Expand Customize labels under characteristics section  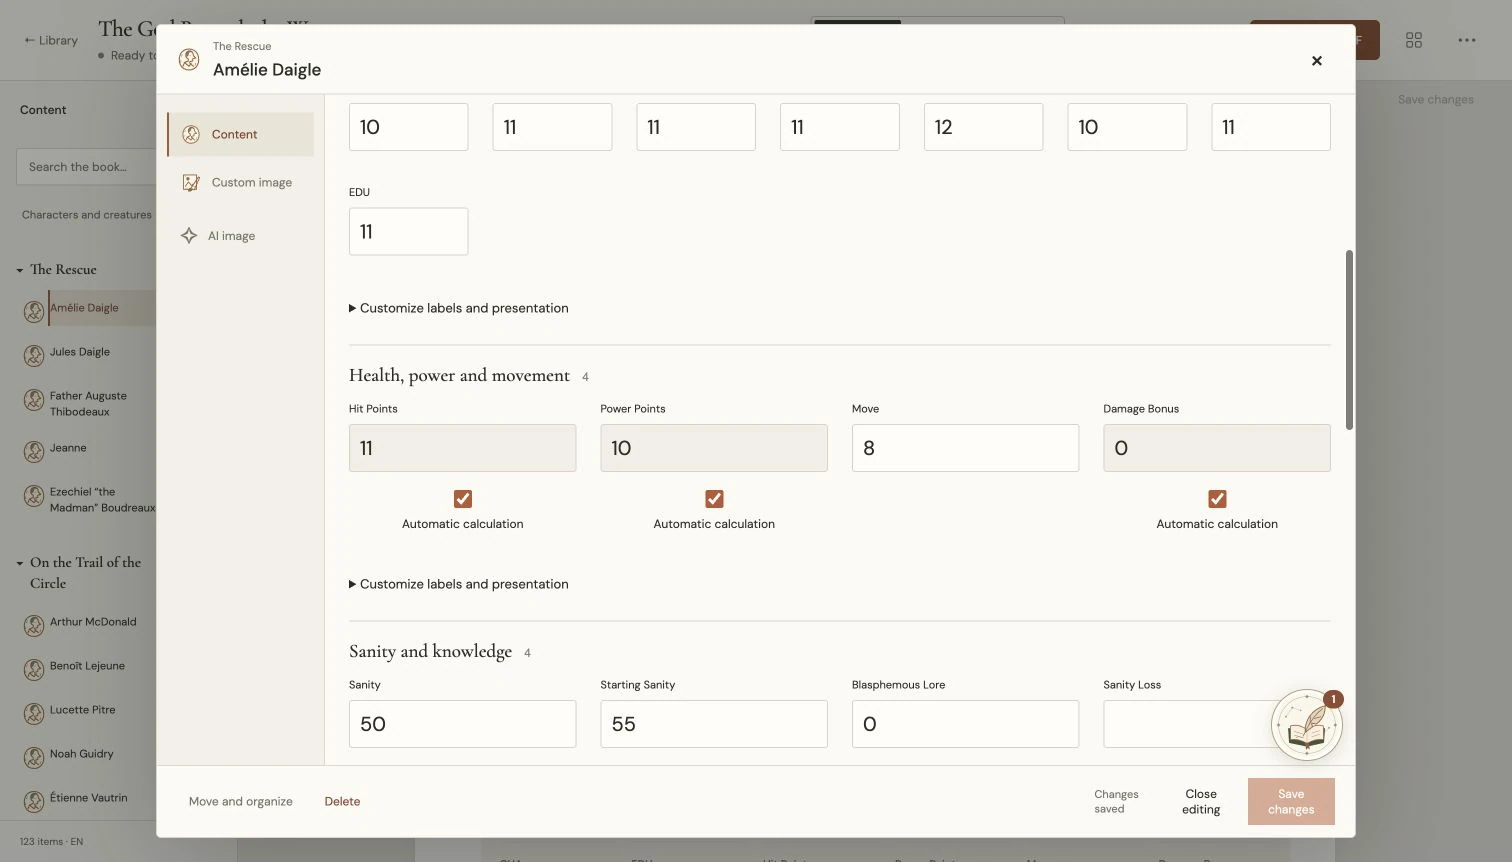pyautogui.click(x=459, y=308)
